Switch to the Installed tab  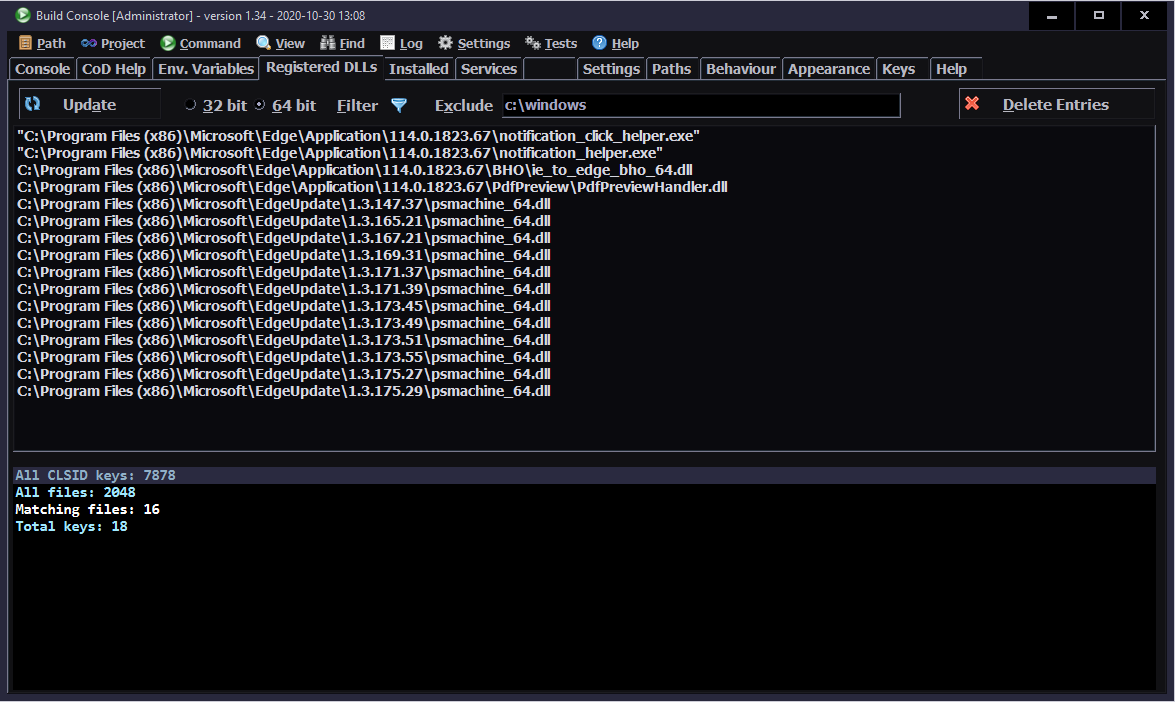[x=419, y=69]
